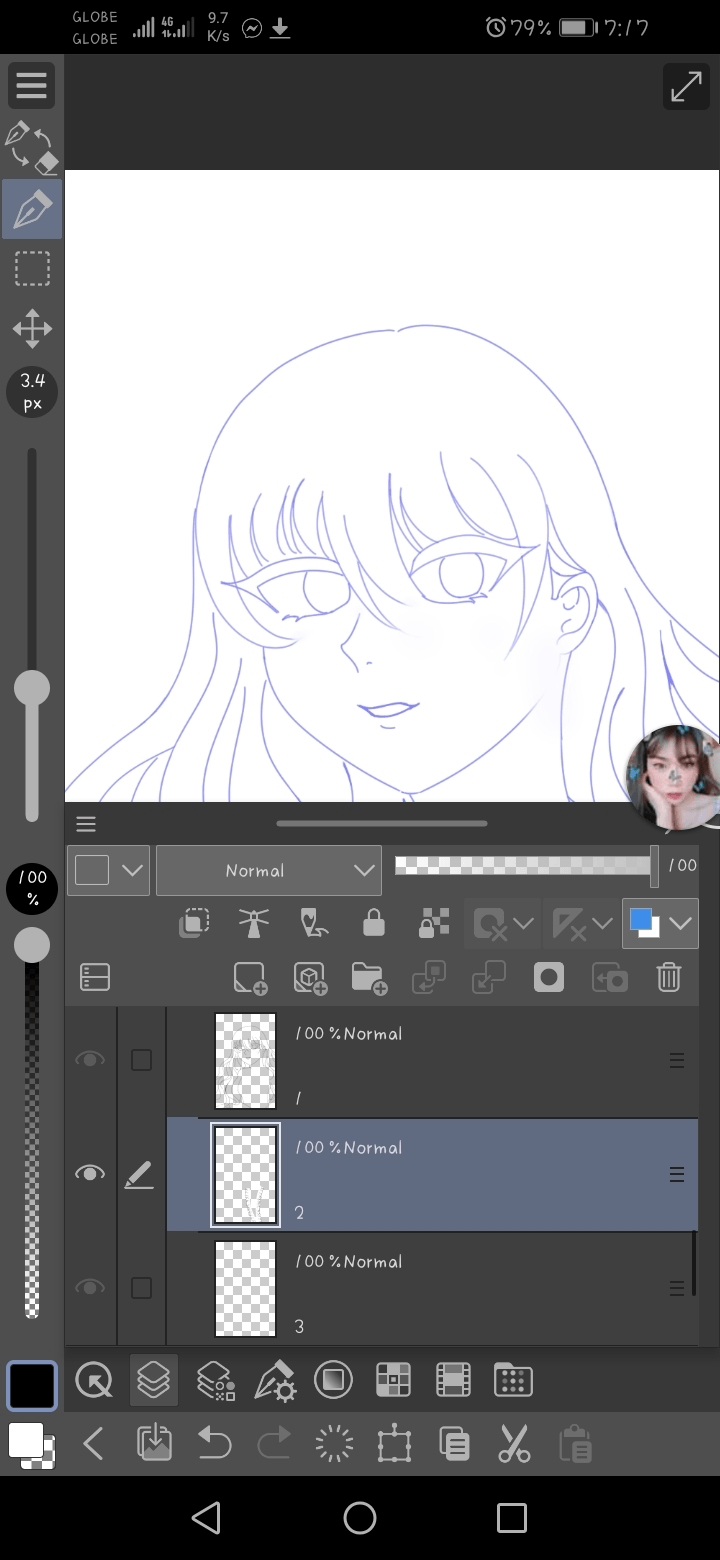Create a new layer folder
720x1560 pixels.
[x=369, y=978]
